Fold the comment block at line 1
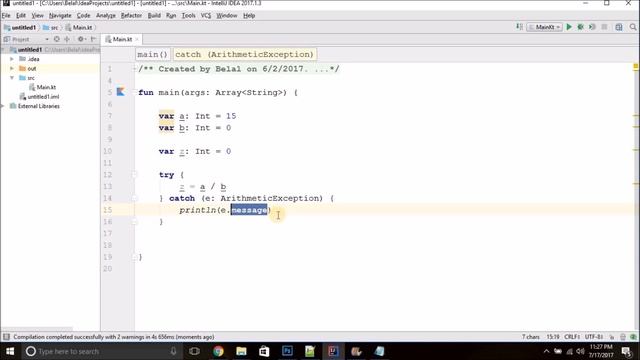The width and height of the screenshot is (640, 360). (134, 69)
